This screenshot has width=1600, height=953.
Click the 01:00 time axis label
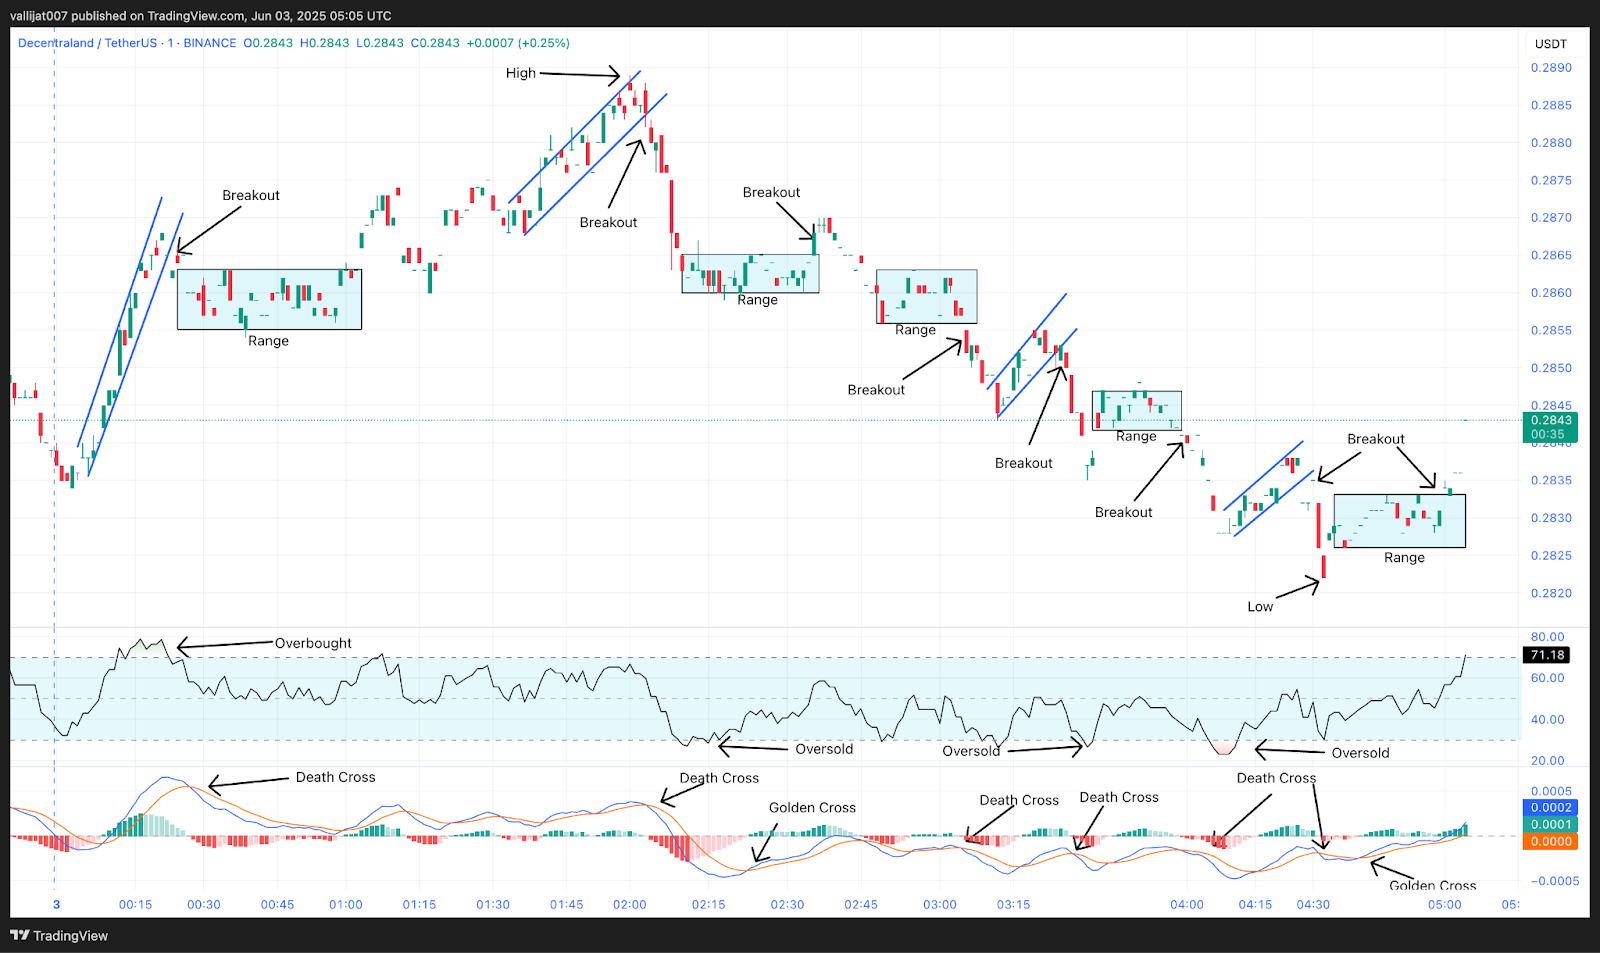(x=346, y=905)
